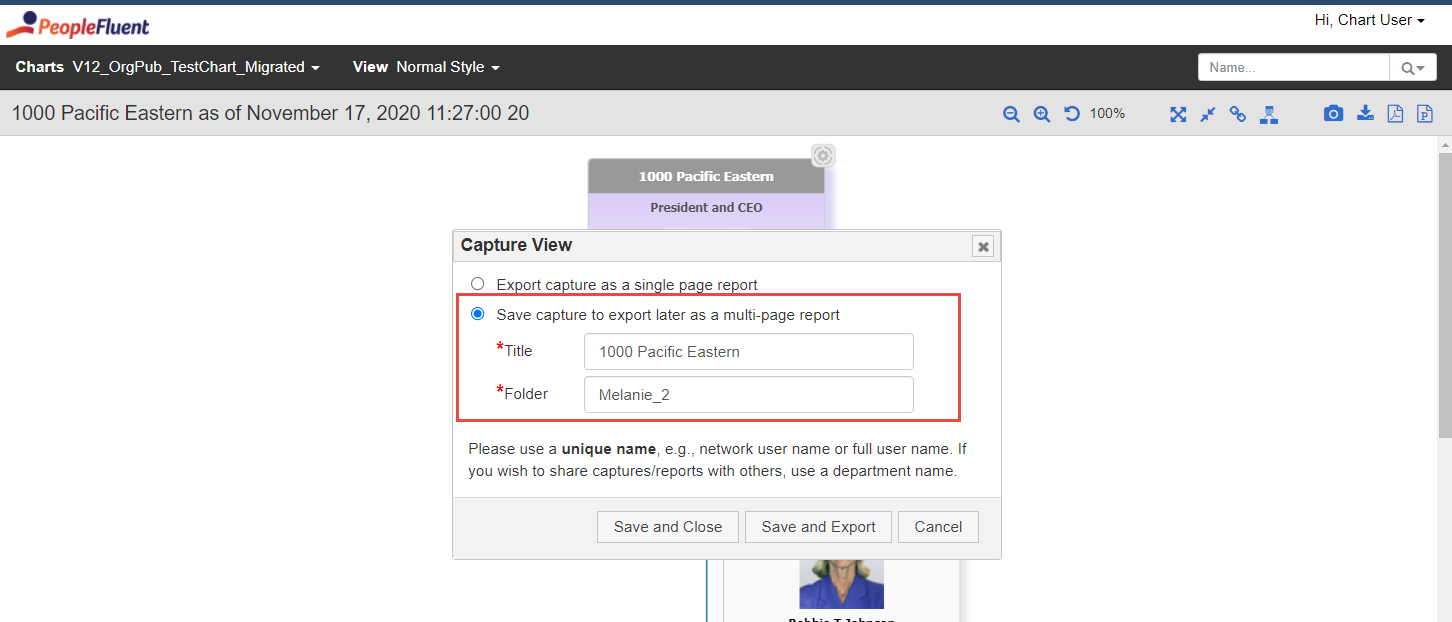1452x622 pixels.
Task: Click the reset zoom rotation icon
Action: click(1071, 113)
